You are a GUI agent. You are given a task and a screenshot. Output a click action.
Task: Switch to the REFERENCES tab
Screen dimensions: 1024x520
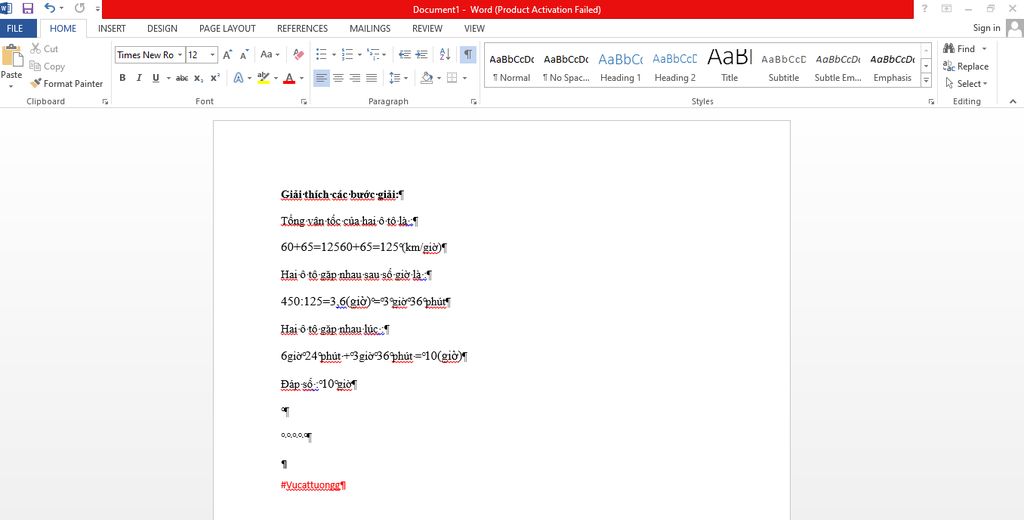[302, 28]
